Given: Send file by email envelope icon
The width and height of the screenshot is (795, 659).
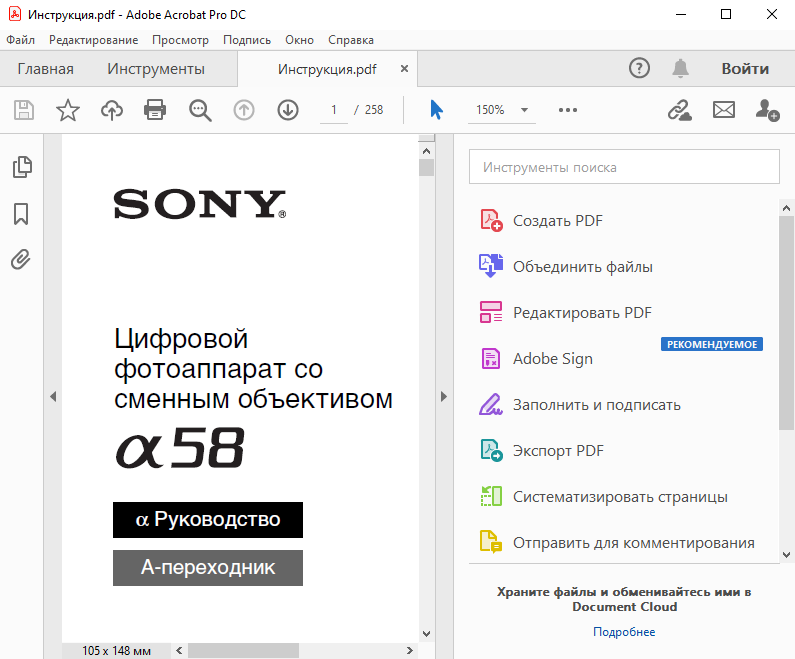Looking at the screenshot, I should (x=724, y=109).
